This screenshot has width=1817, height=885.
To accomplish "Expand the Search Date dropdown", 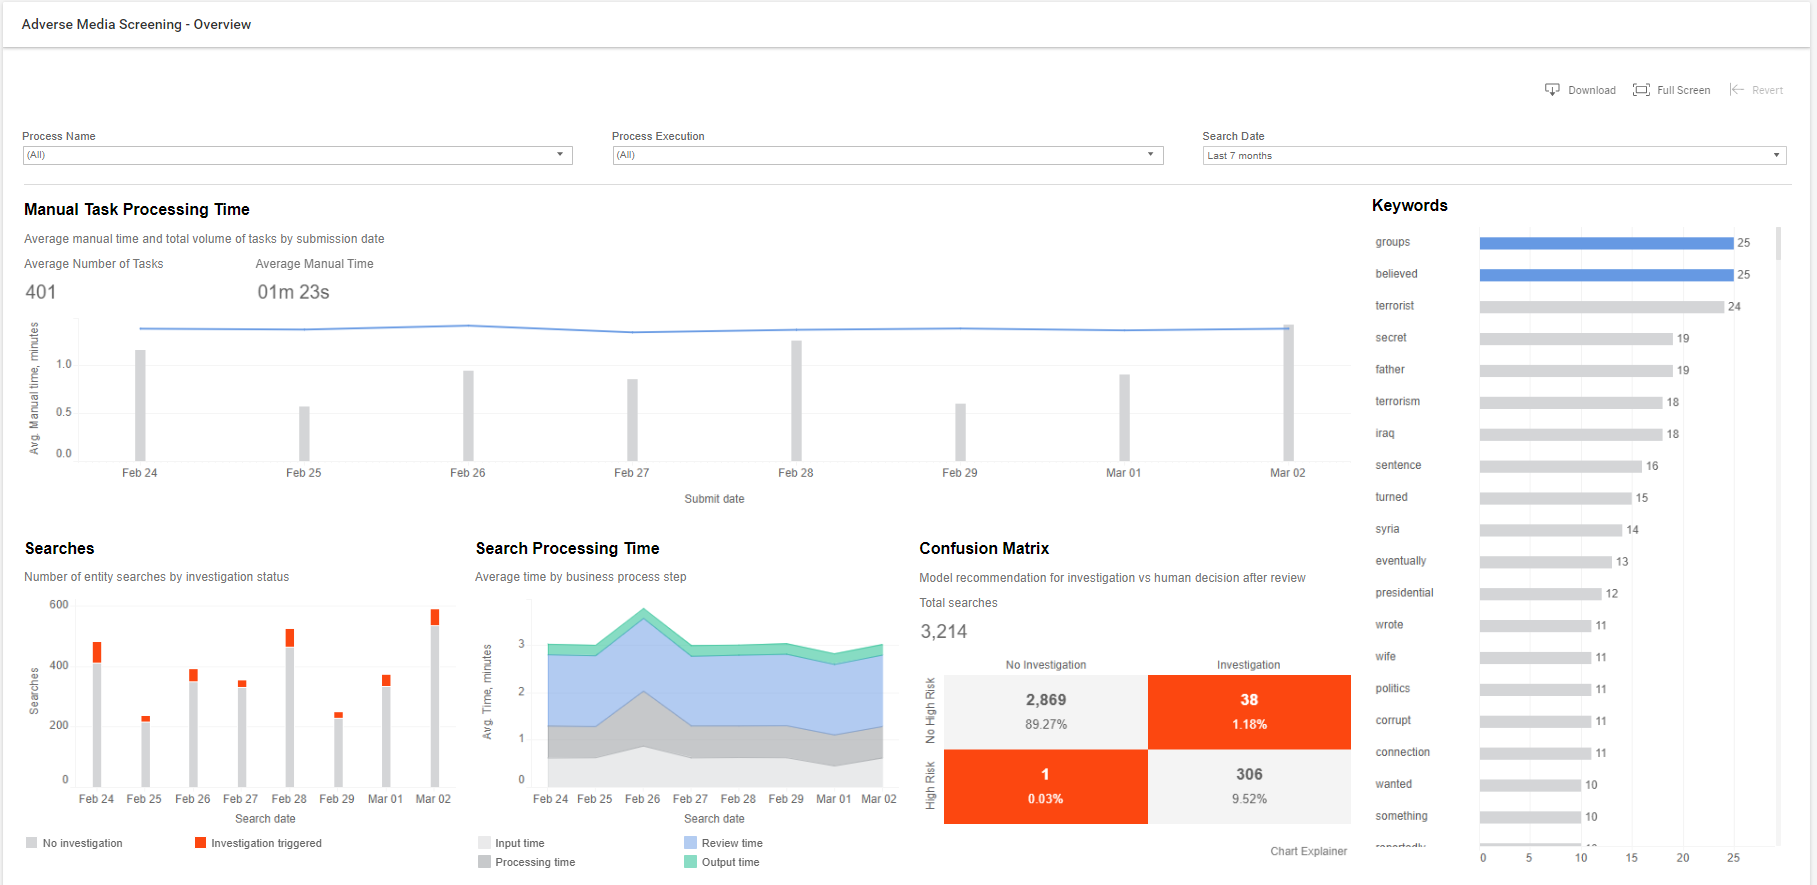I will [1494, 156].
